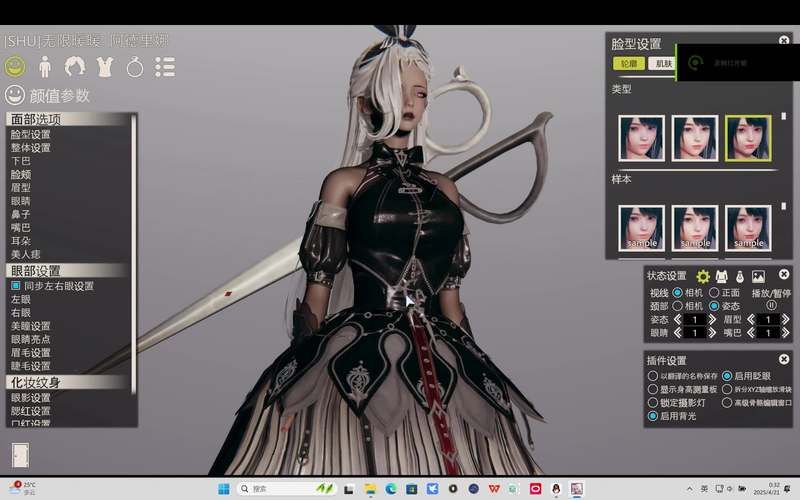Toggle 启用眨眼 option
The image size is (800, 500).
click(727, 376)
